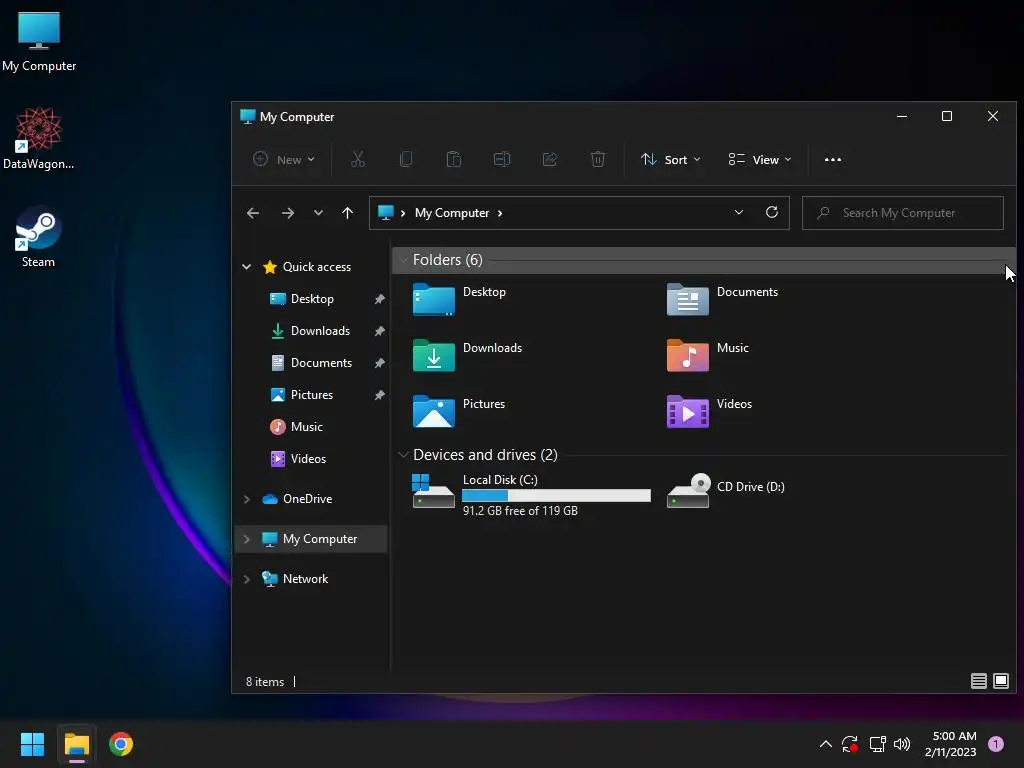Select the CD Drive (D:)
The height and width of the screenshot is (768, 1024).
pos(726,490)
